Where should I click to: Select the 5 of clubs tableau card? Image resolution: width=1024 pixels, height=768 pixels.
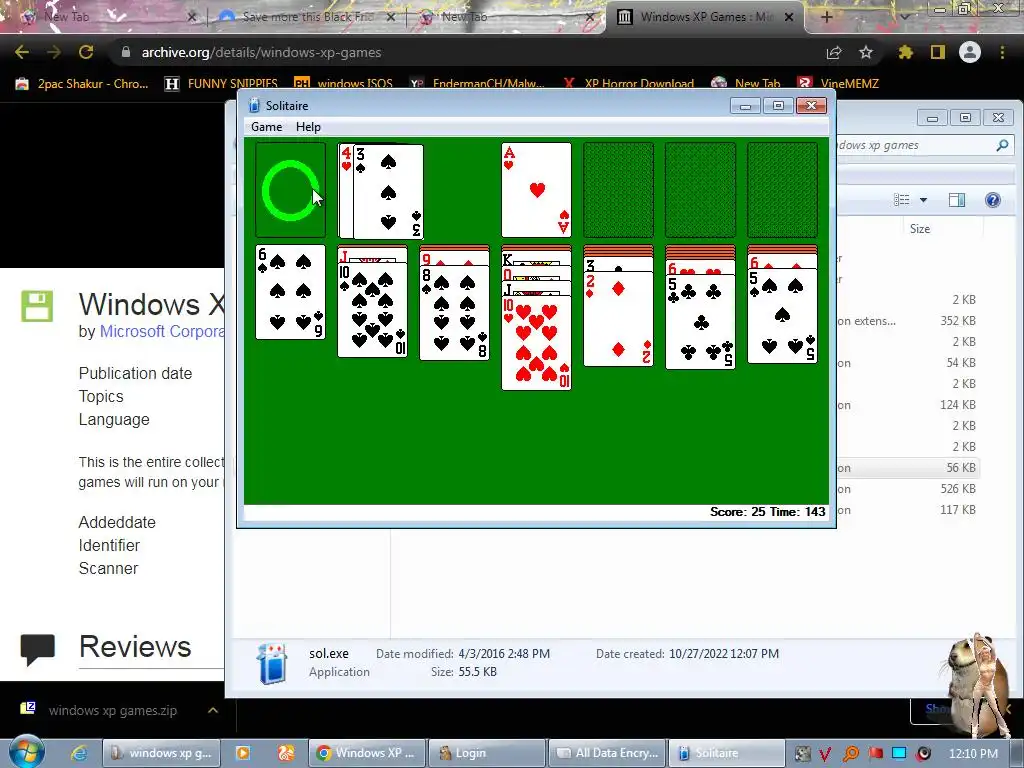(700, 322)
